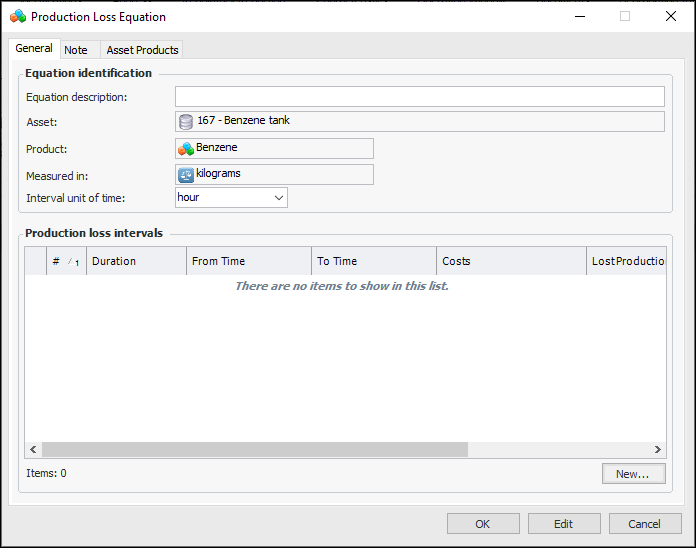This screenshot has height=548, width=696.
Task: Click the Product field showing Benzene
Action: coord(274,149)
